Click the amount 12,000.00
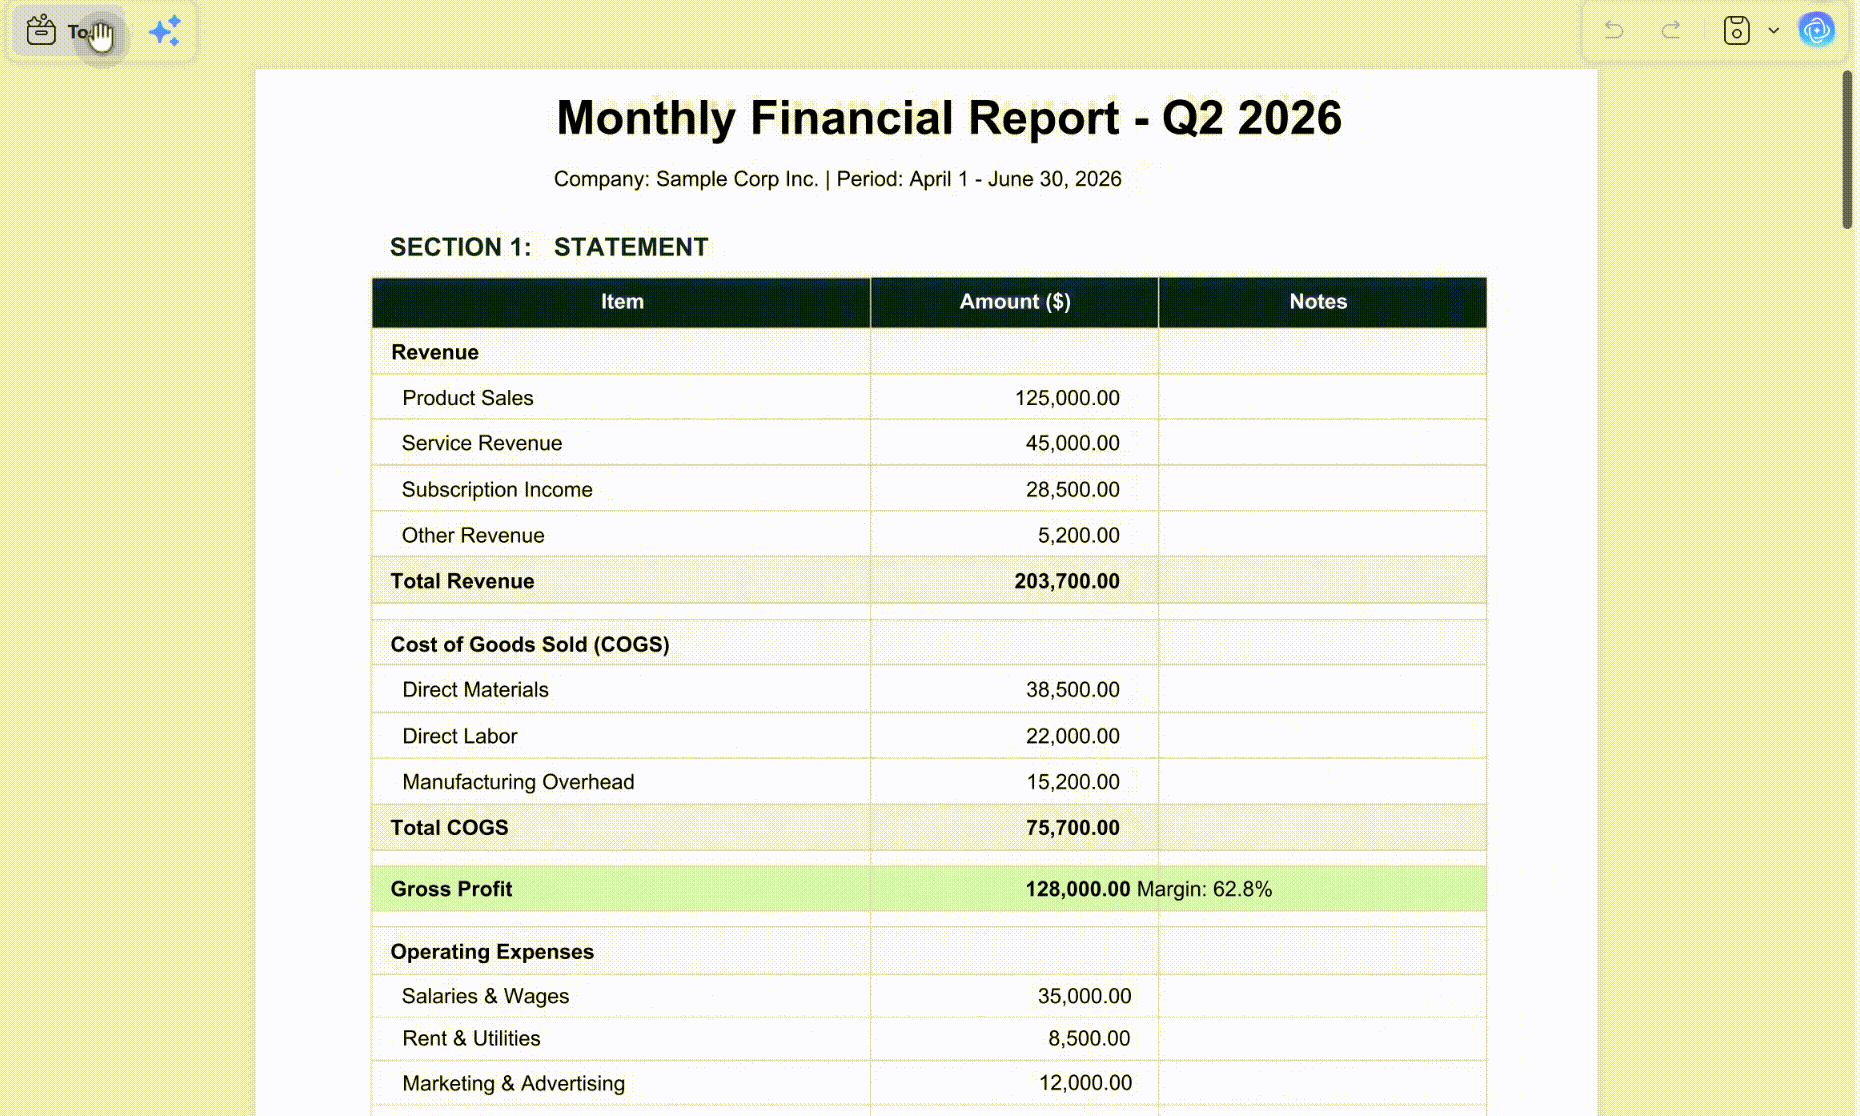Image resolution: width=1860 pixels, height=1116 pixels. (1085, 1083)
